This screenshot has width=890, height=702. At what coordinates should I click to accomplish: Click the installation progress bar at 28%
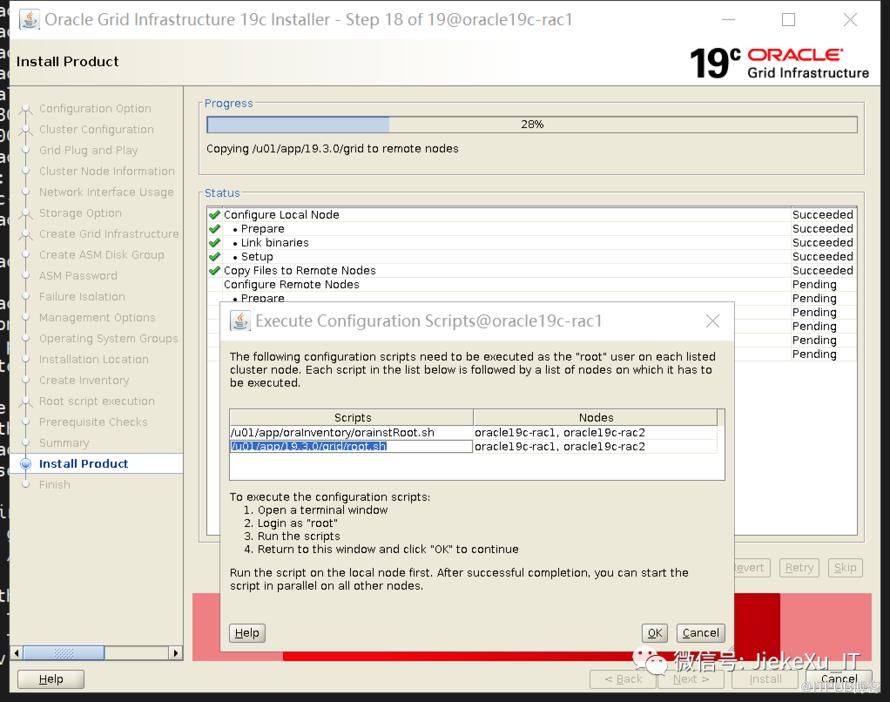(x=531, y=125)
